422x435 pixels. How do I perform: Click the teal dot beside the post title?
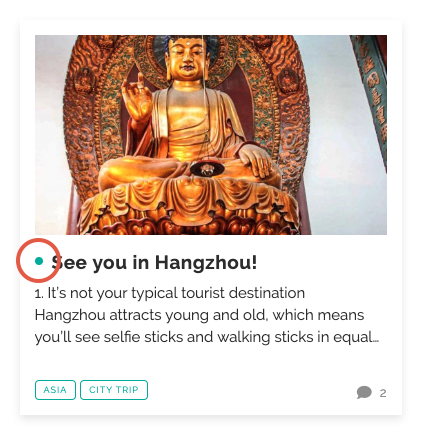click(39, 261)
